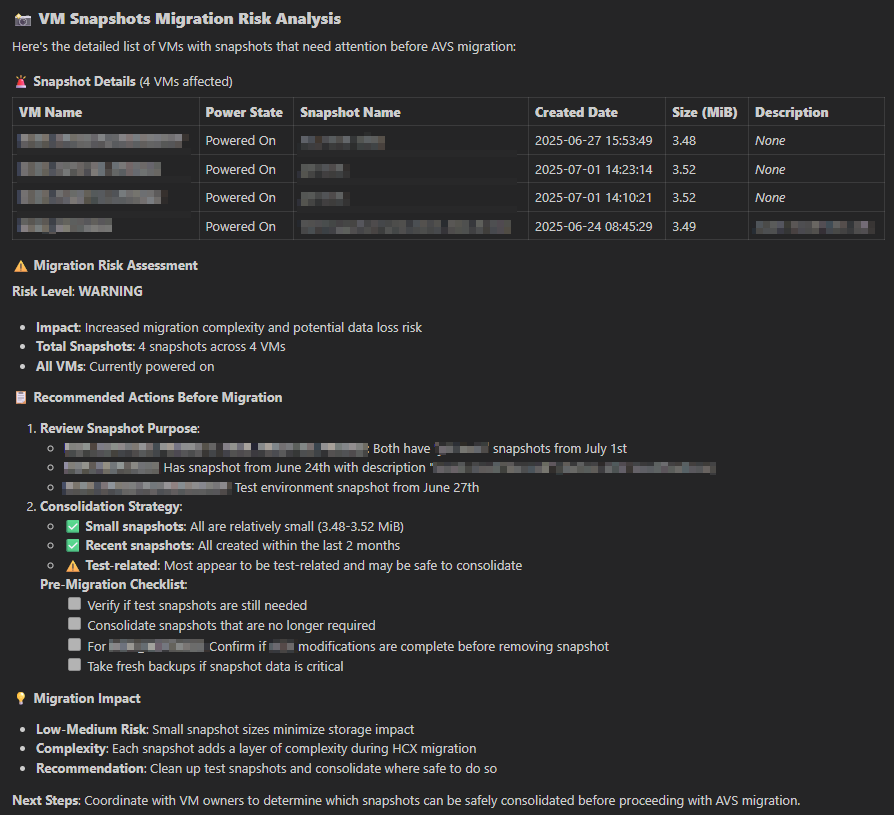Click size '3.52' in the 14:23:14 row
Screen dimensions: 894x815
[684, 170]
